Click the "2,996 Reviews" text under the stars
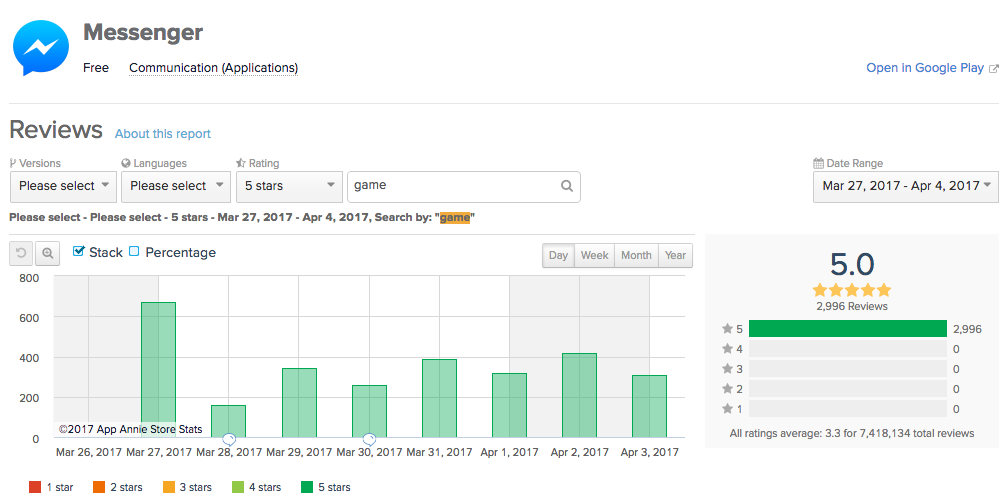Screen dimensions: 1008x498 (x=852, y=307)
